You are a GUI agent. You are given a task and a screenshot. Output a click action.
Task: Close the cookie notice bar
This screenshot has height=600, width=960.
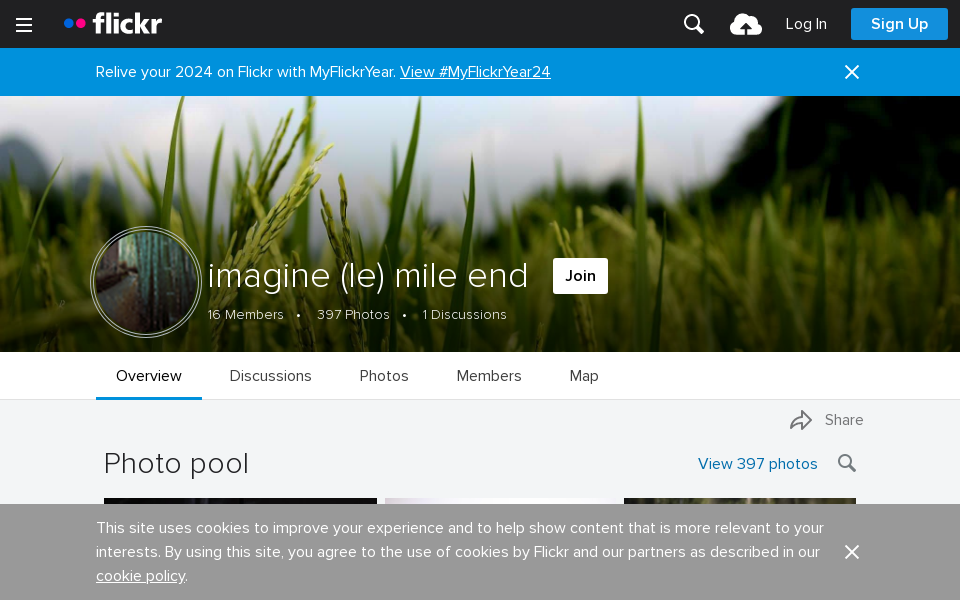coord(852,552)
